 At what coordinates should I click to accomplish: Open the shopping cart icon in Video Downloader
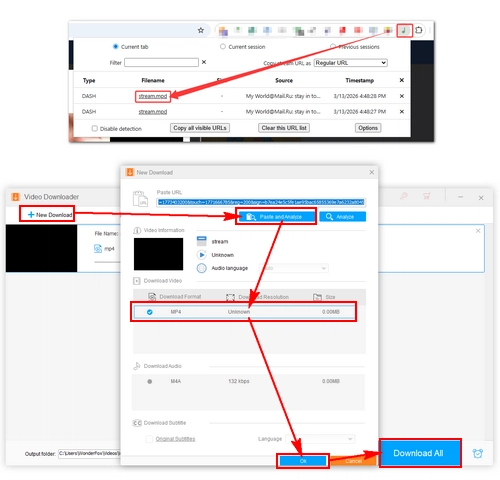426,196
